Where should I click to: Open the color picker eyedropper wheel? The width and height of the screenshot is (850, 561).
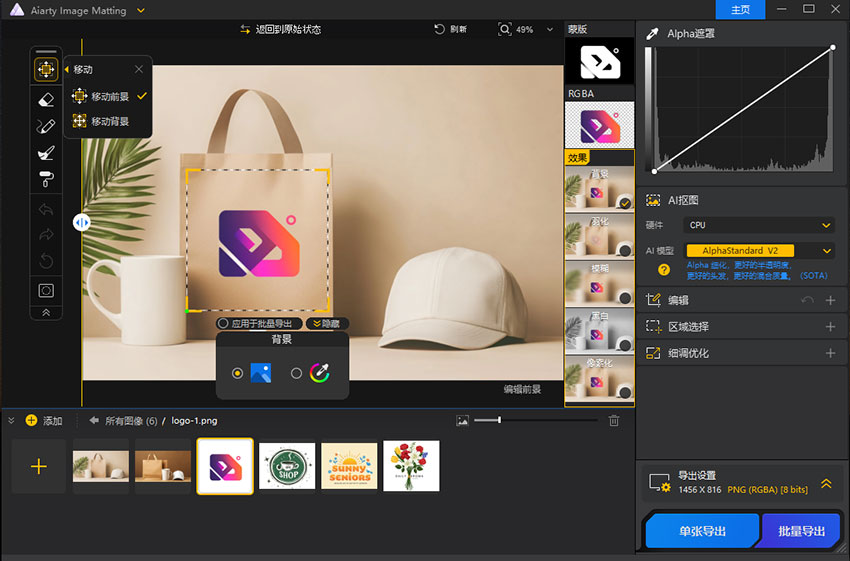pyautogui.click(x=320, y=373)
